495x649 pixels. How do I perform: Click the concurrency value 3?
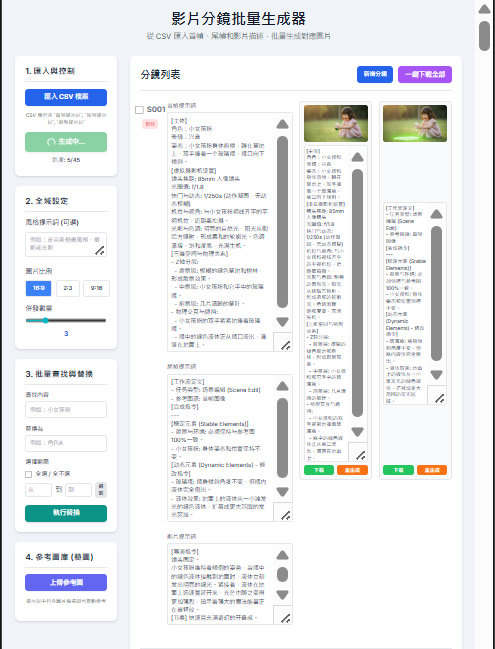66,334
